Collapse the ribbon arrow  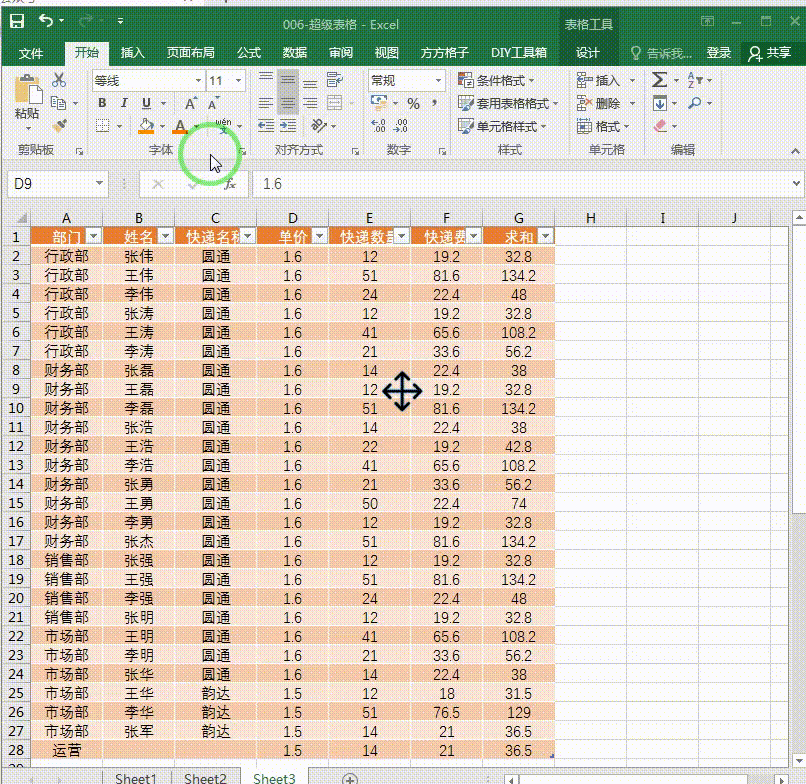coord(795,151)
